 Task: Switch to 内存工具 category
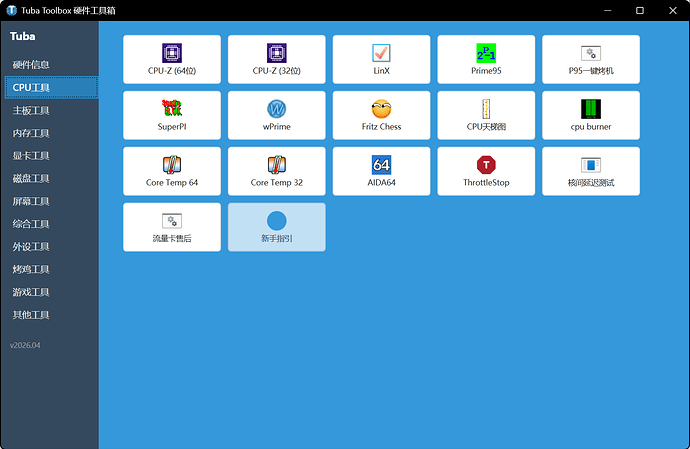tap(51, 133)
